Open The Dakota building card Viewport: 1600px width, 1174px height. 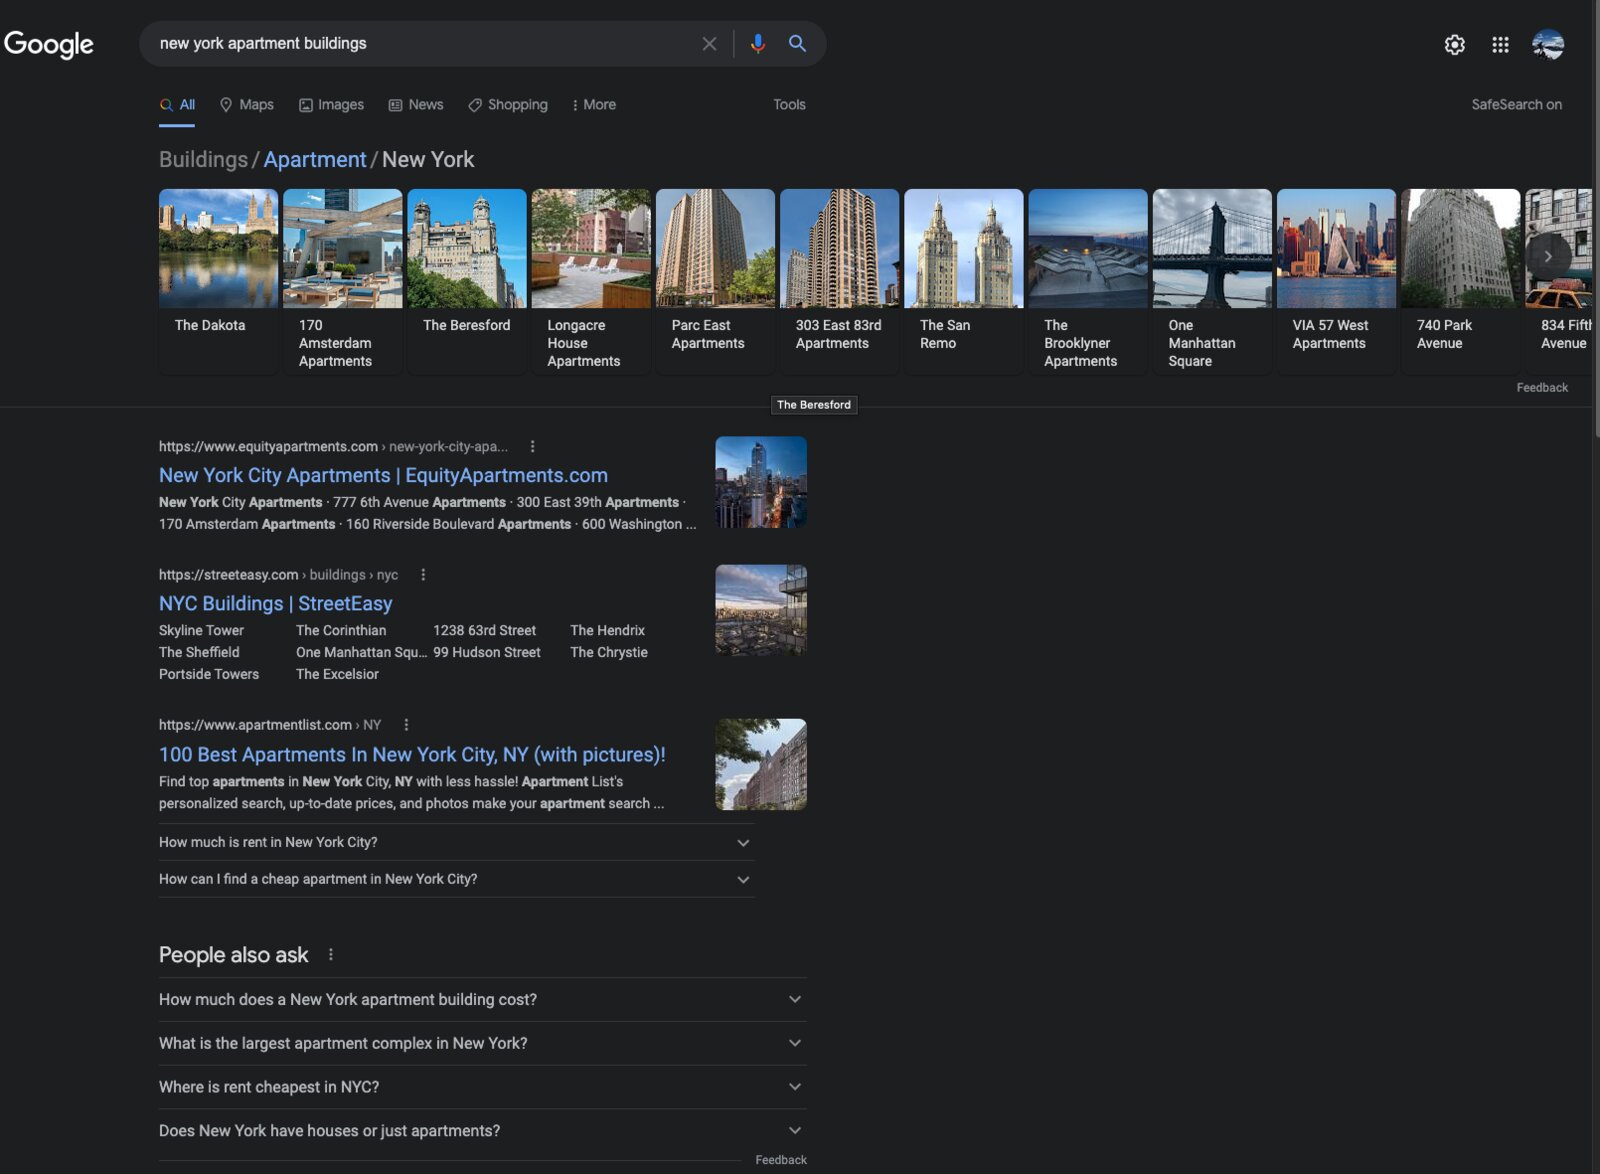[218, 281]
